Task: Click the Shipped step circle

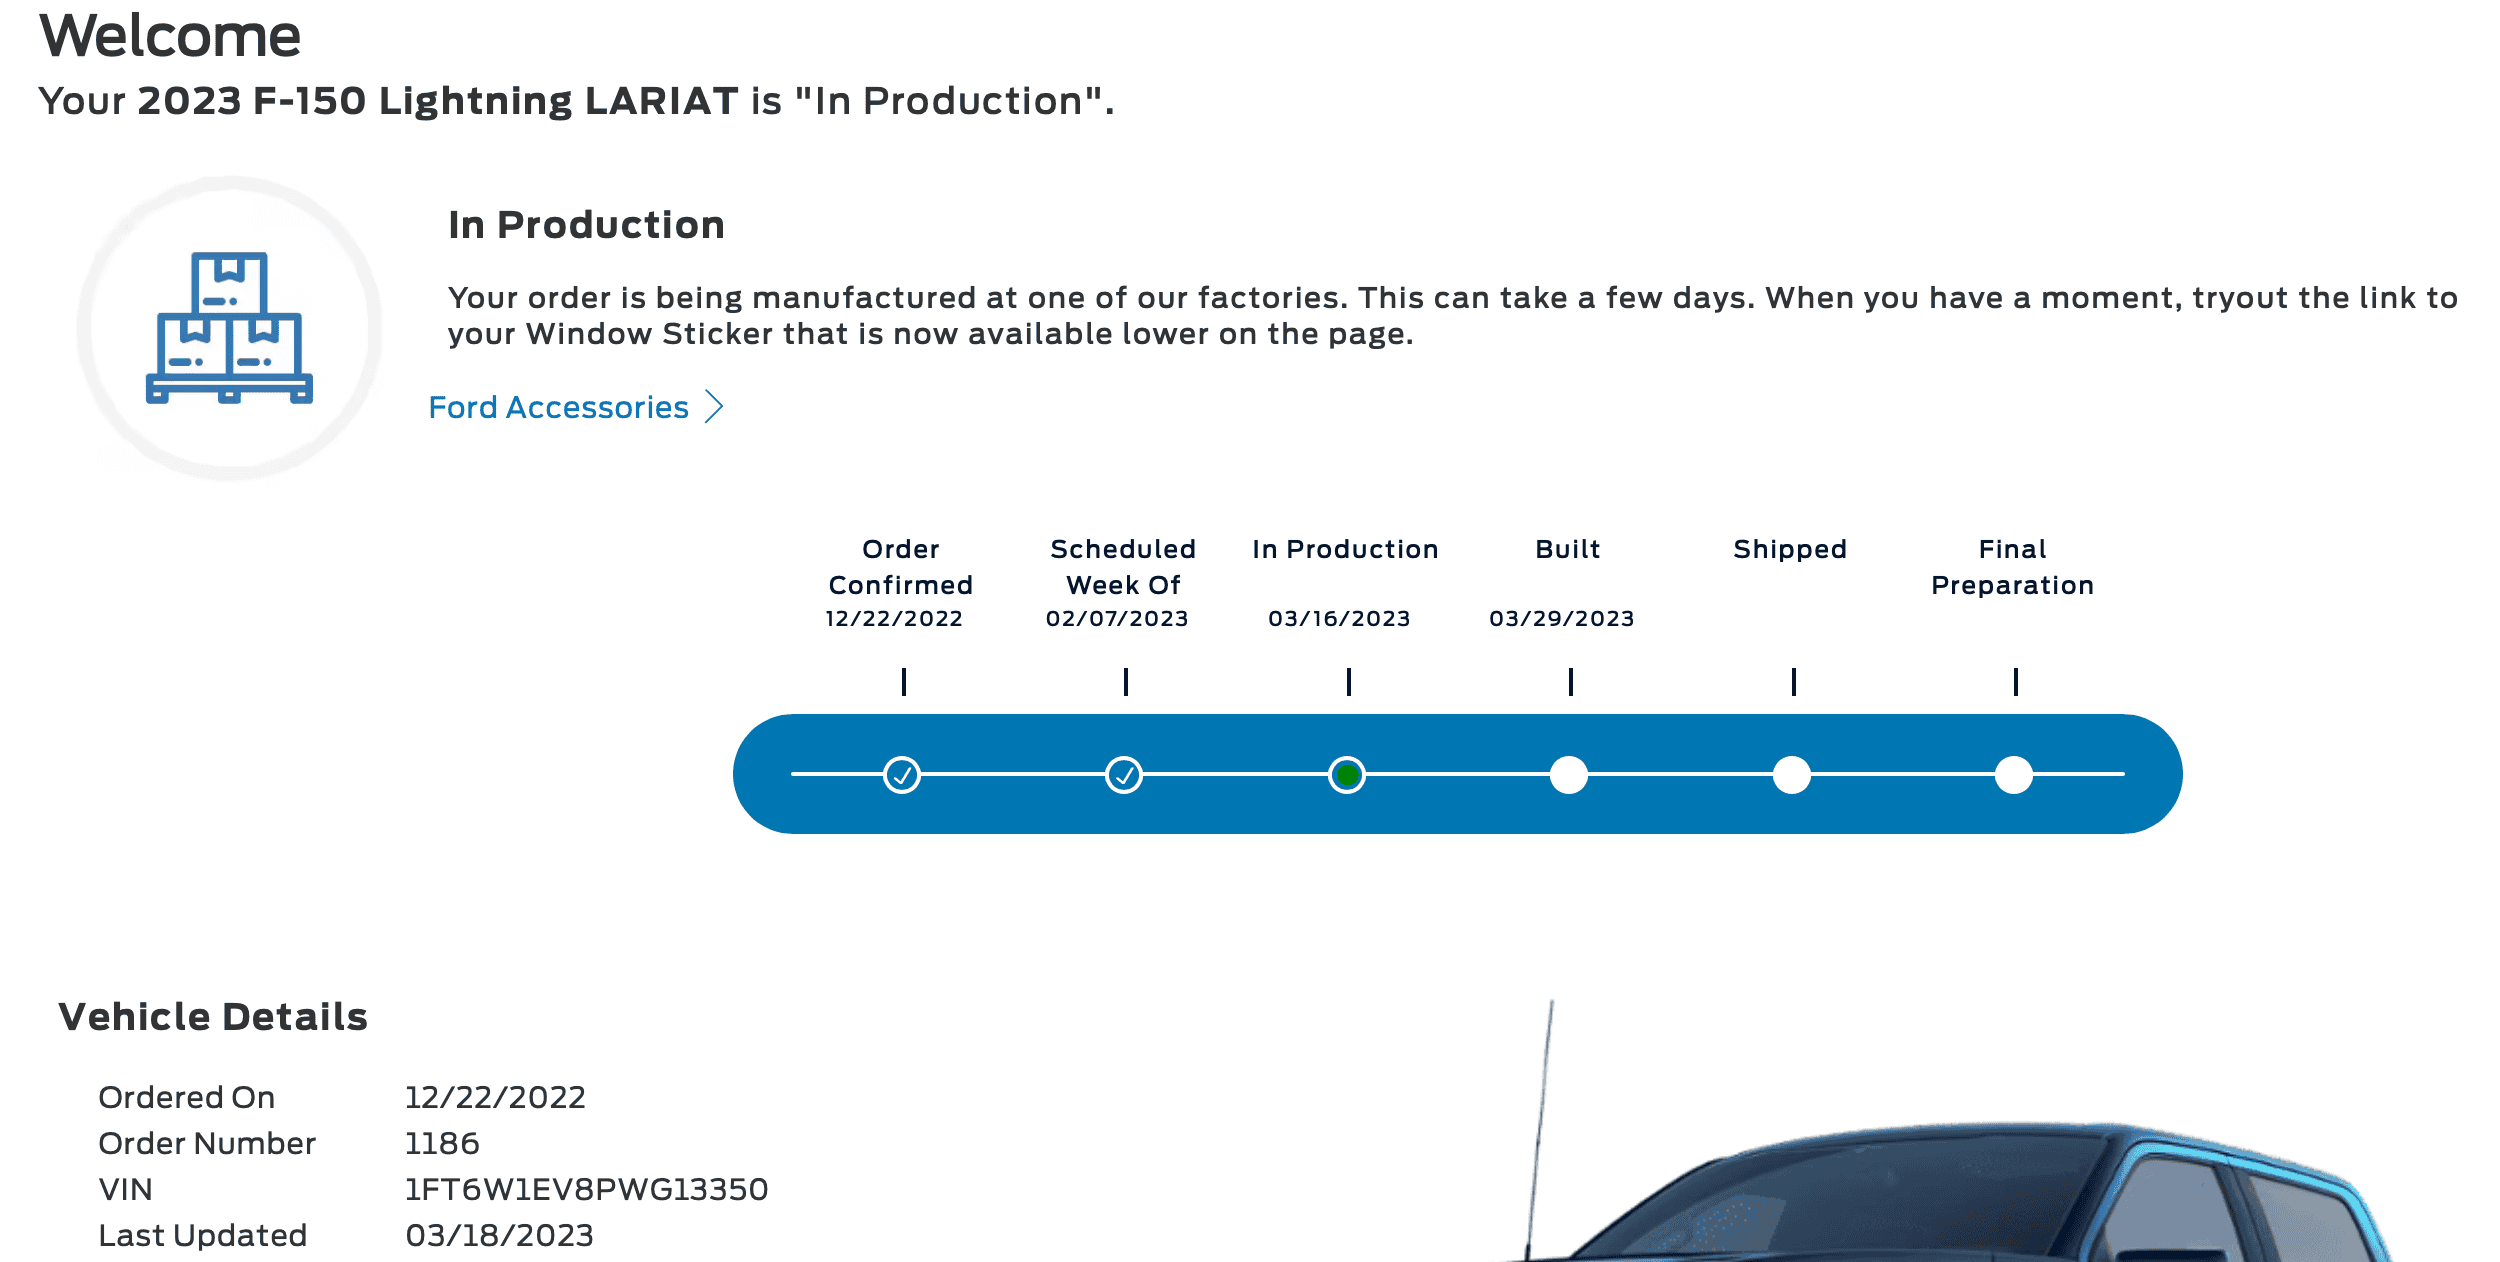Action: point(1791,775)
